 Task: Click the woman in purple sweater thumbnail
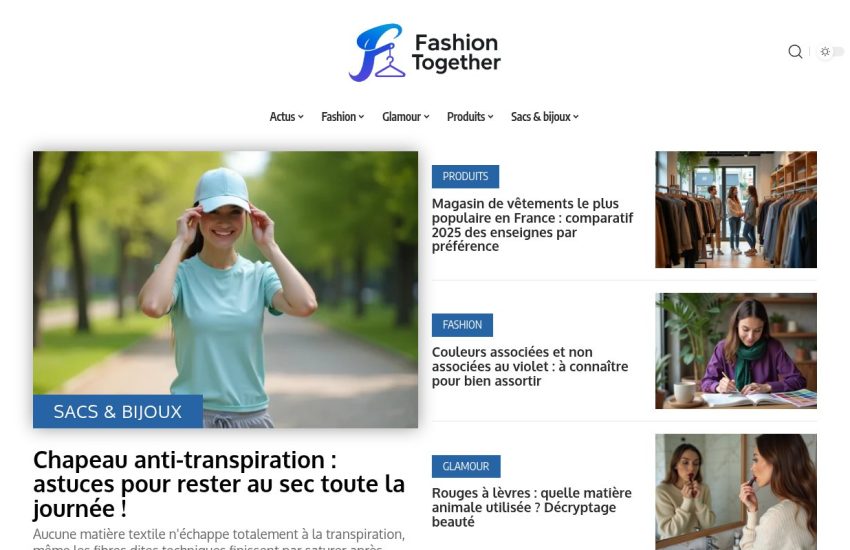click(x=736, y=351)
